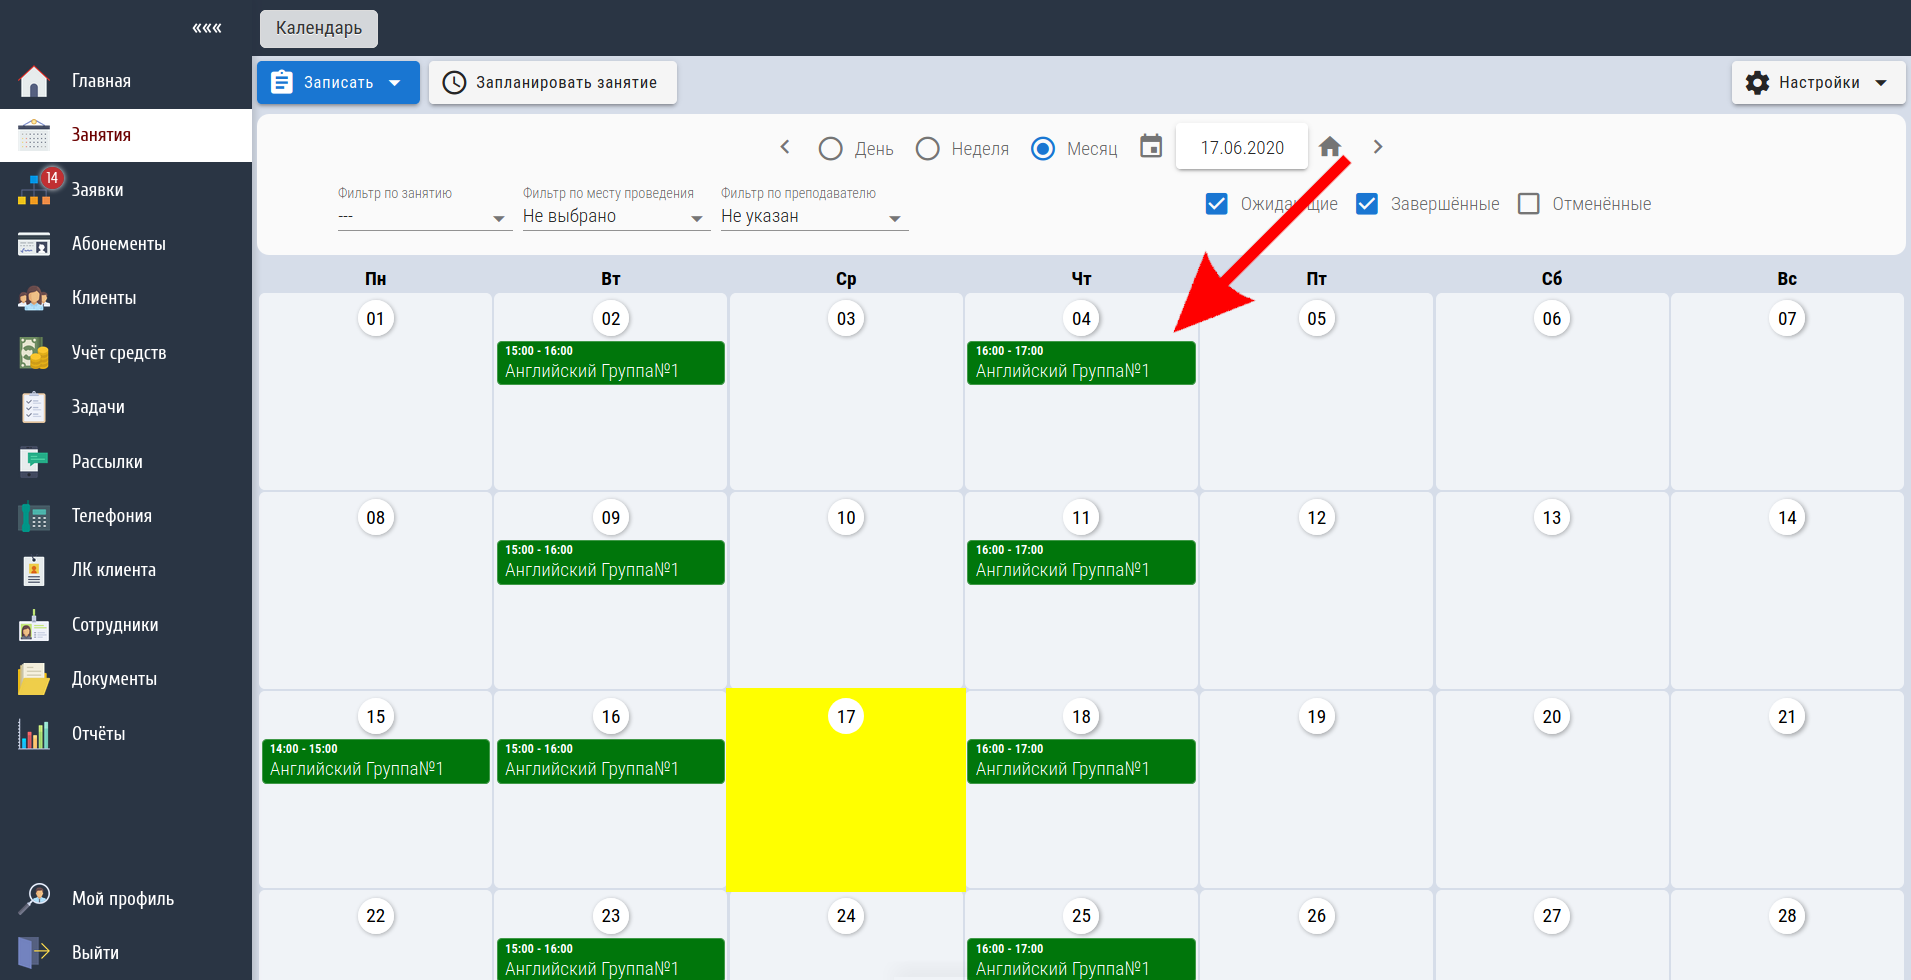This screenshot has height=980, width=1911.
Task: Click the Выйти exit door icon
Action: pyautogui.click(x=34, y=953)
